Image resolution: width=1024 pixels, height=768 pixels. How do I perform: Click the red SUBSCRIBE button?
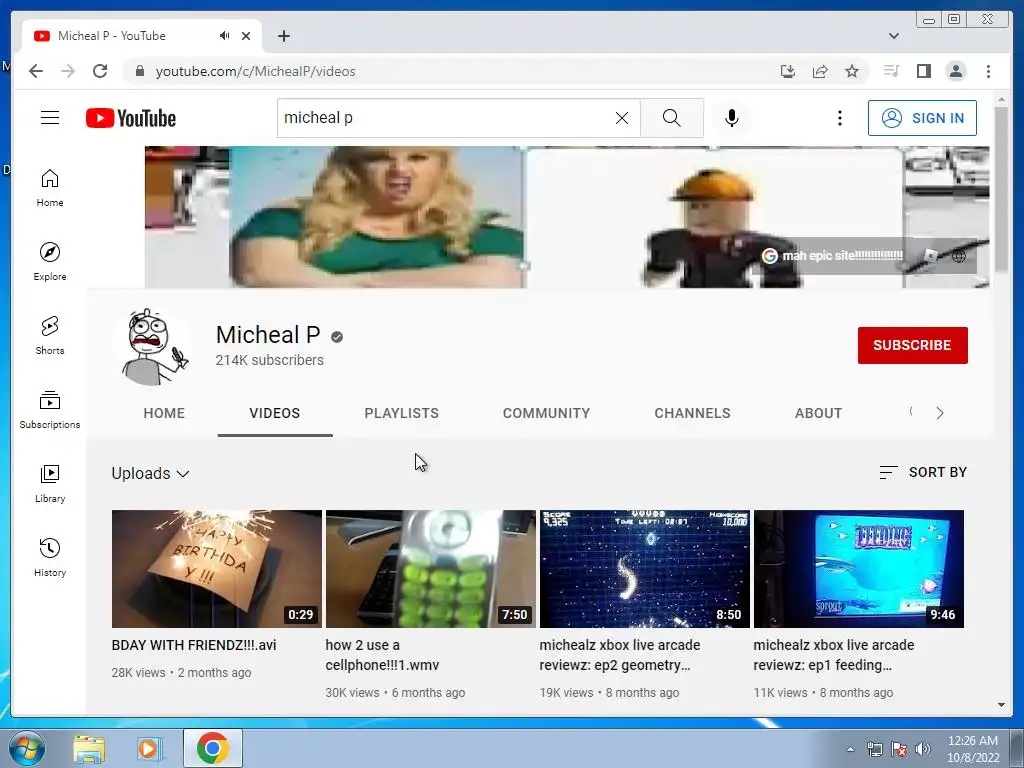[x=912, y=345]
